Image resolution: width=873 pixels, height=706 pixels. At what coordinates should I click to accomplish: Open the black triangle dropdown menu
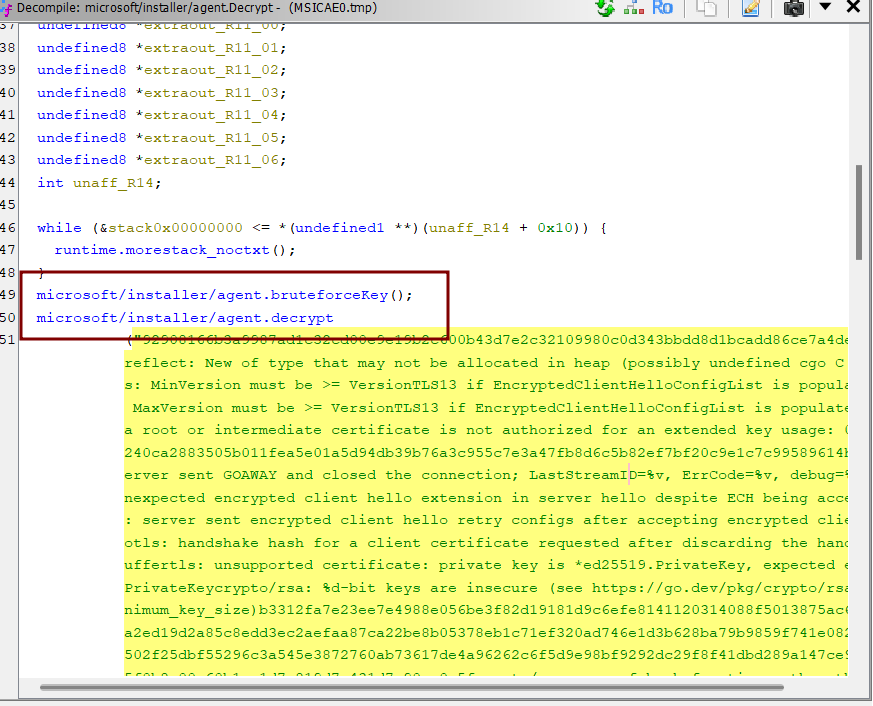pyautogui.click(x=825, y=7)
